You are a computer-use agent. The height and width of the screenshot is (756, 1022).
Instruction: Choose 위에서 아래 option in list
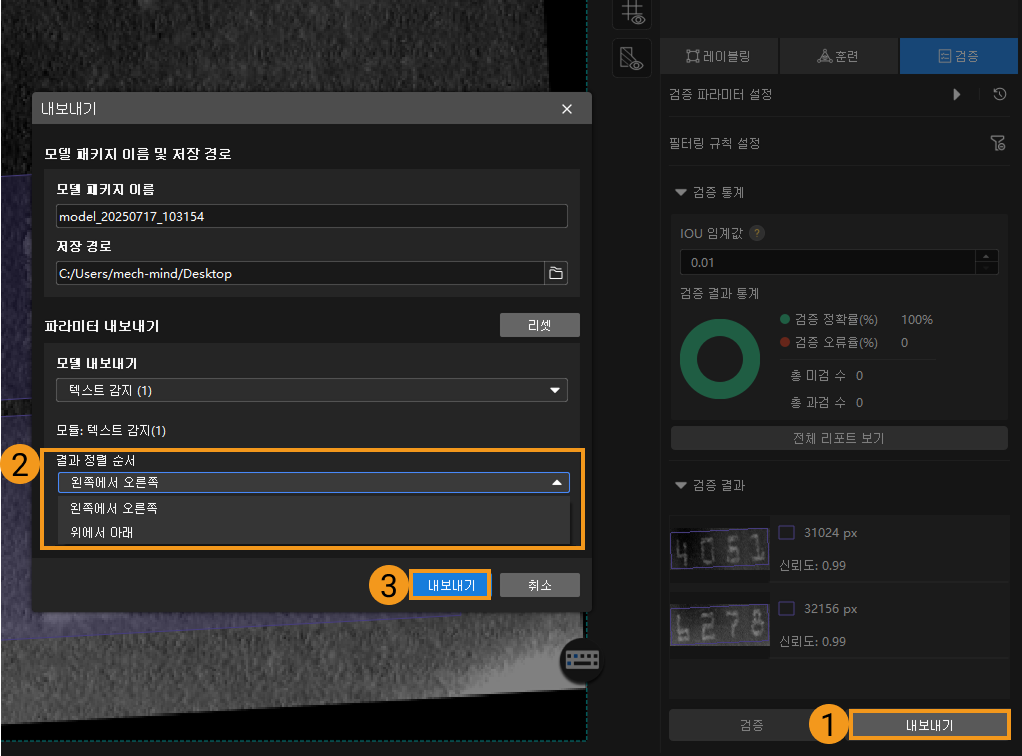(314, 532)
